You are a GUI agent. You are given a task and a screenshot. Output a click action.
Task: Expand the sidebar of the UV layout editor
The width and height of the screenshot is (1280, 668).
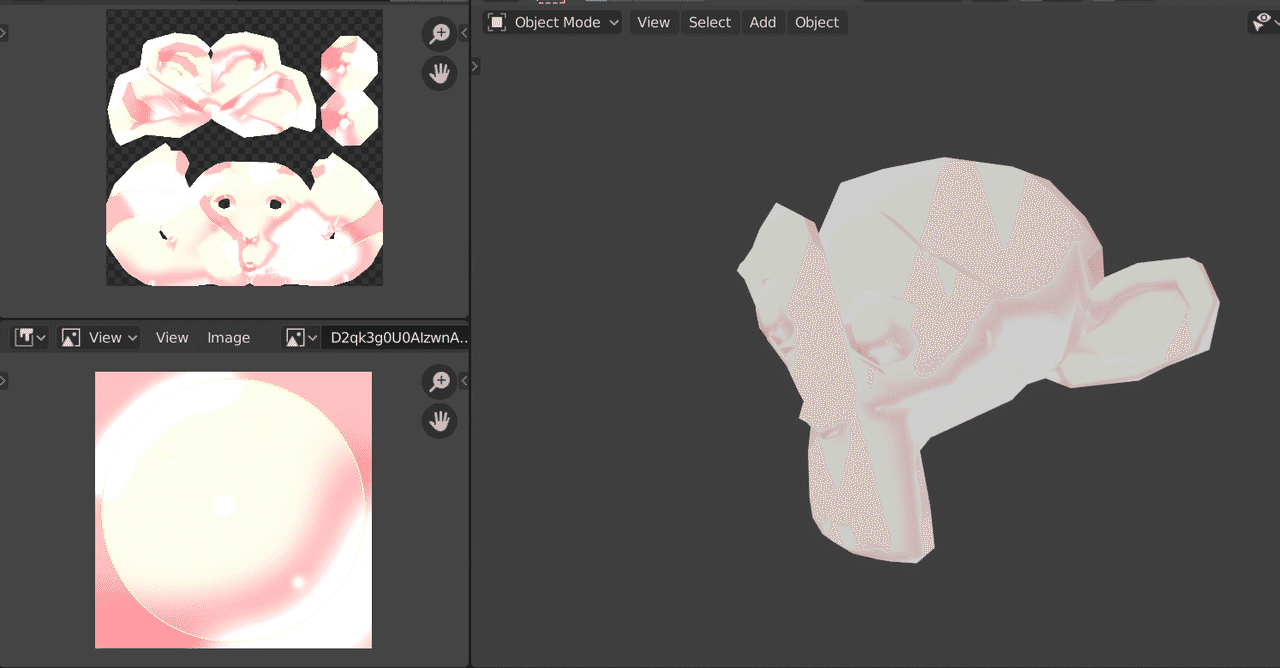tap(464, 33)
